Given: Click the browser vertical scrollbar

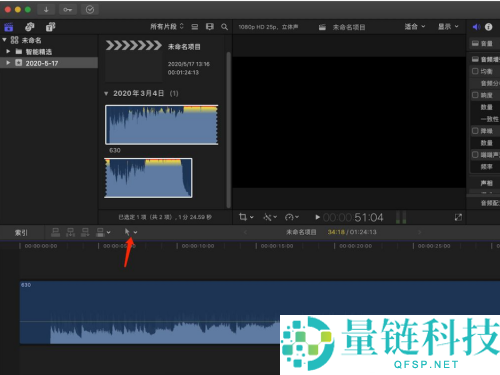Looking at the screenshot, I should click(228, 129).
